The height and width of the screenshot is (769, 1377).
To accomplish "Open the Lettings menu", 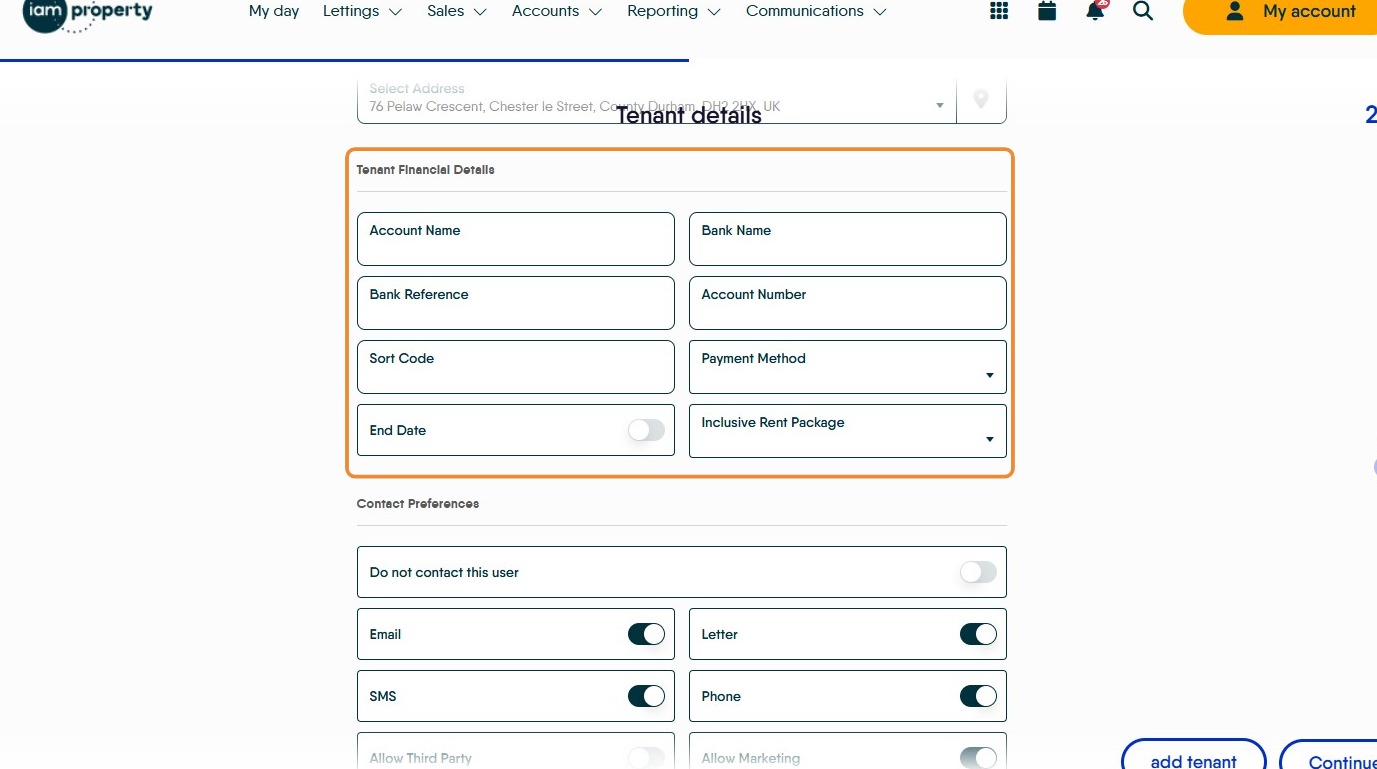I will pos(362,11).
